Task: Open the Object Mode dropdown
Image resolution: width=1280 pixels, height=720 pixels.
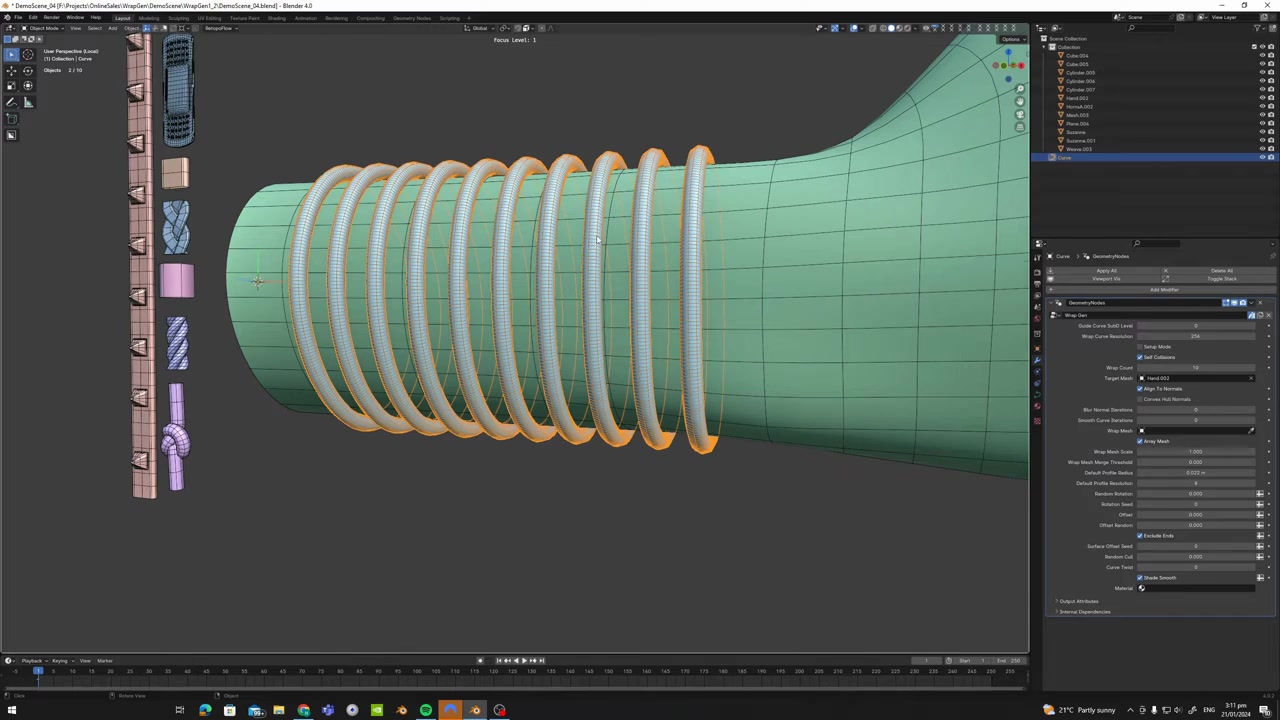Action: pyautogui.click(x=42, y=28)
